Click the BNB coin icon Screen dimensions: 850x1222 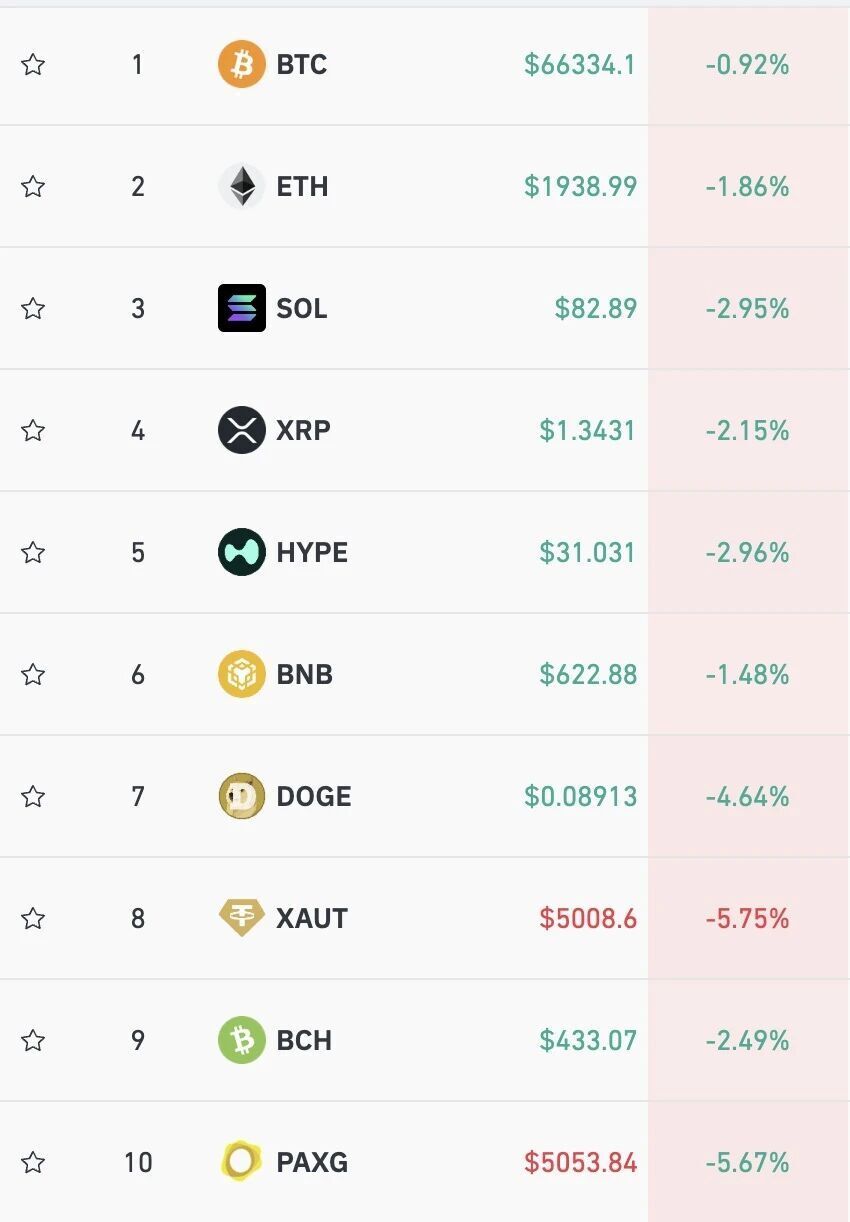pyautogui.click(x=241, y=674)
